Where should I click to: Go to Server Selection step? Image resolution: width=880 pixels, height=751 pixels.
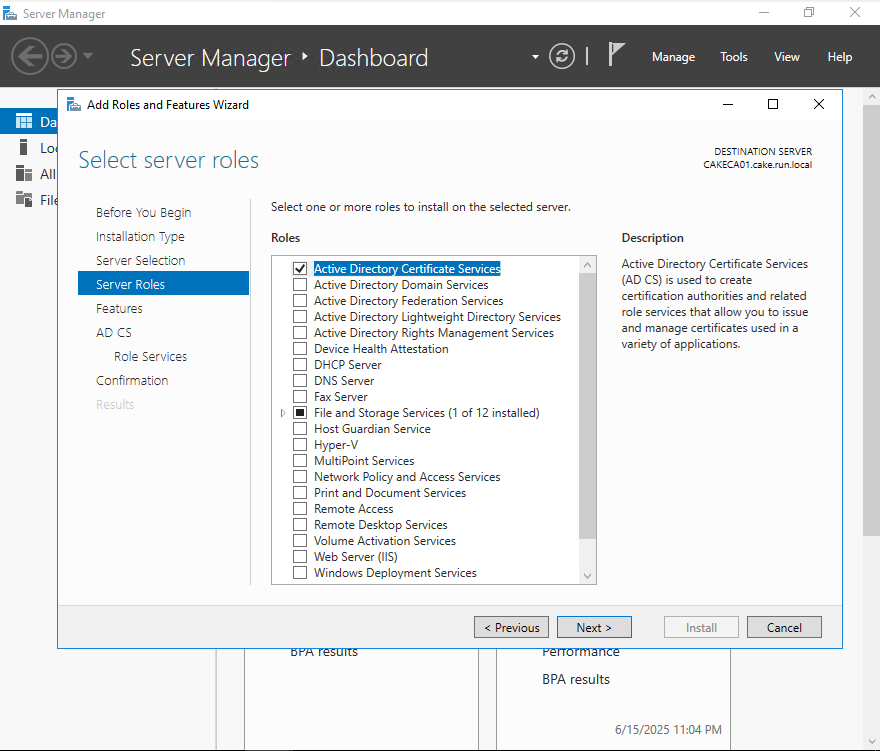(140, 260)
